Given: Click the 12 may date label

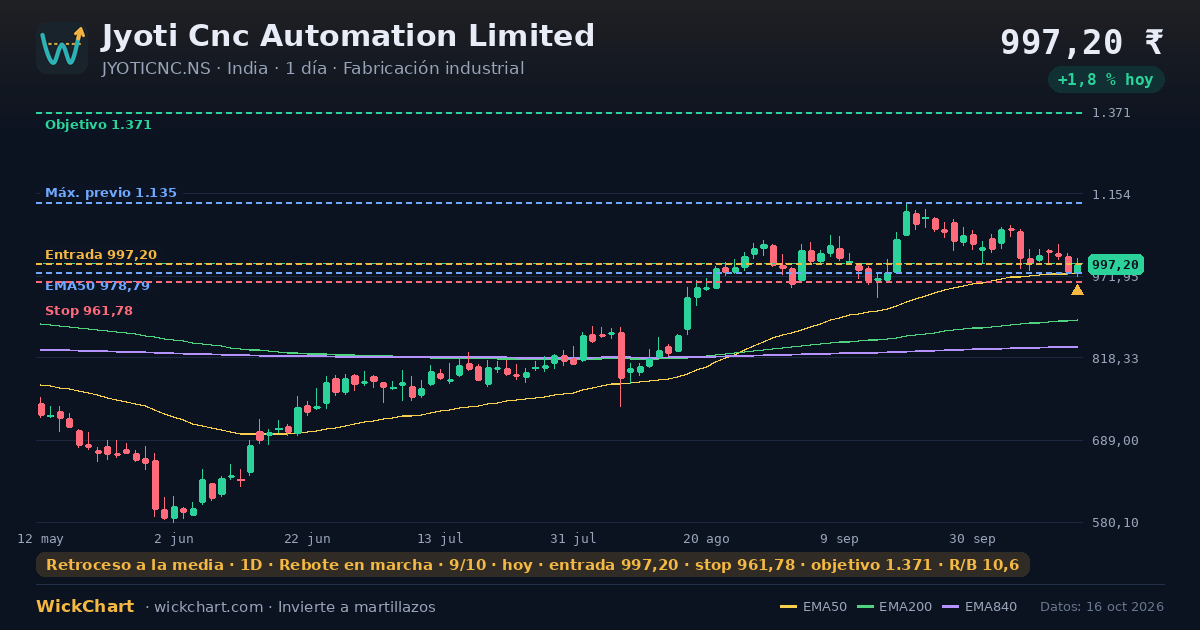Looking at the screenshot, I should coord(40,539).
